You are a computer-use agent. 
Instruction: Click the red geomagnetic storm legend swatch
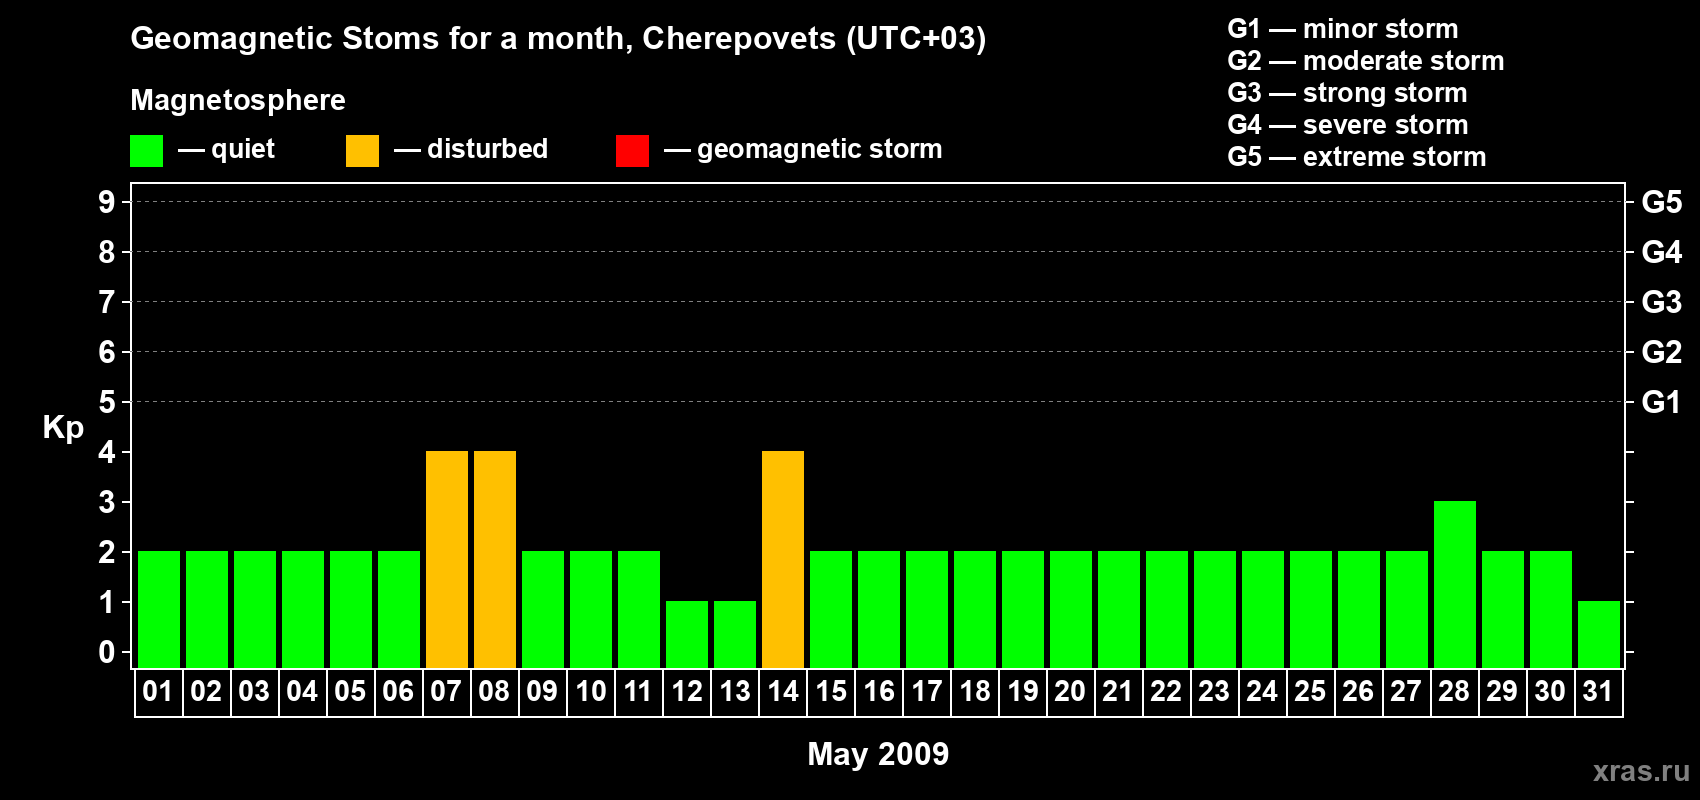tap(632, 151)
